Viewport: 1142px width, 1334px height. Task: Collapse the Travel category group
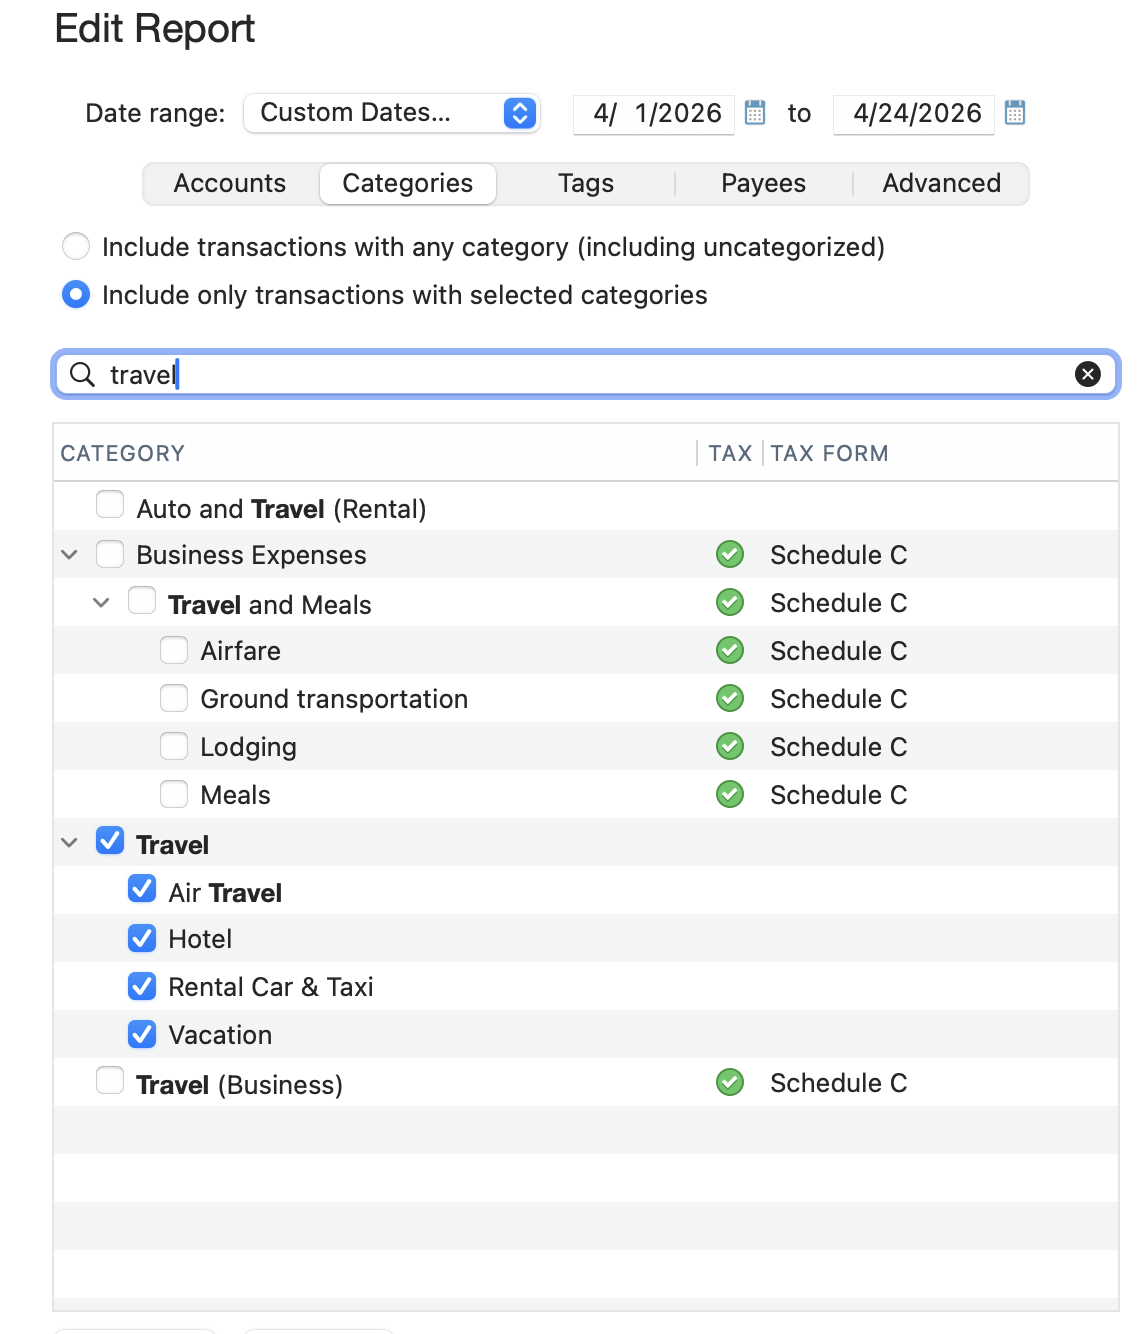[x=69, y=843]
